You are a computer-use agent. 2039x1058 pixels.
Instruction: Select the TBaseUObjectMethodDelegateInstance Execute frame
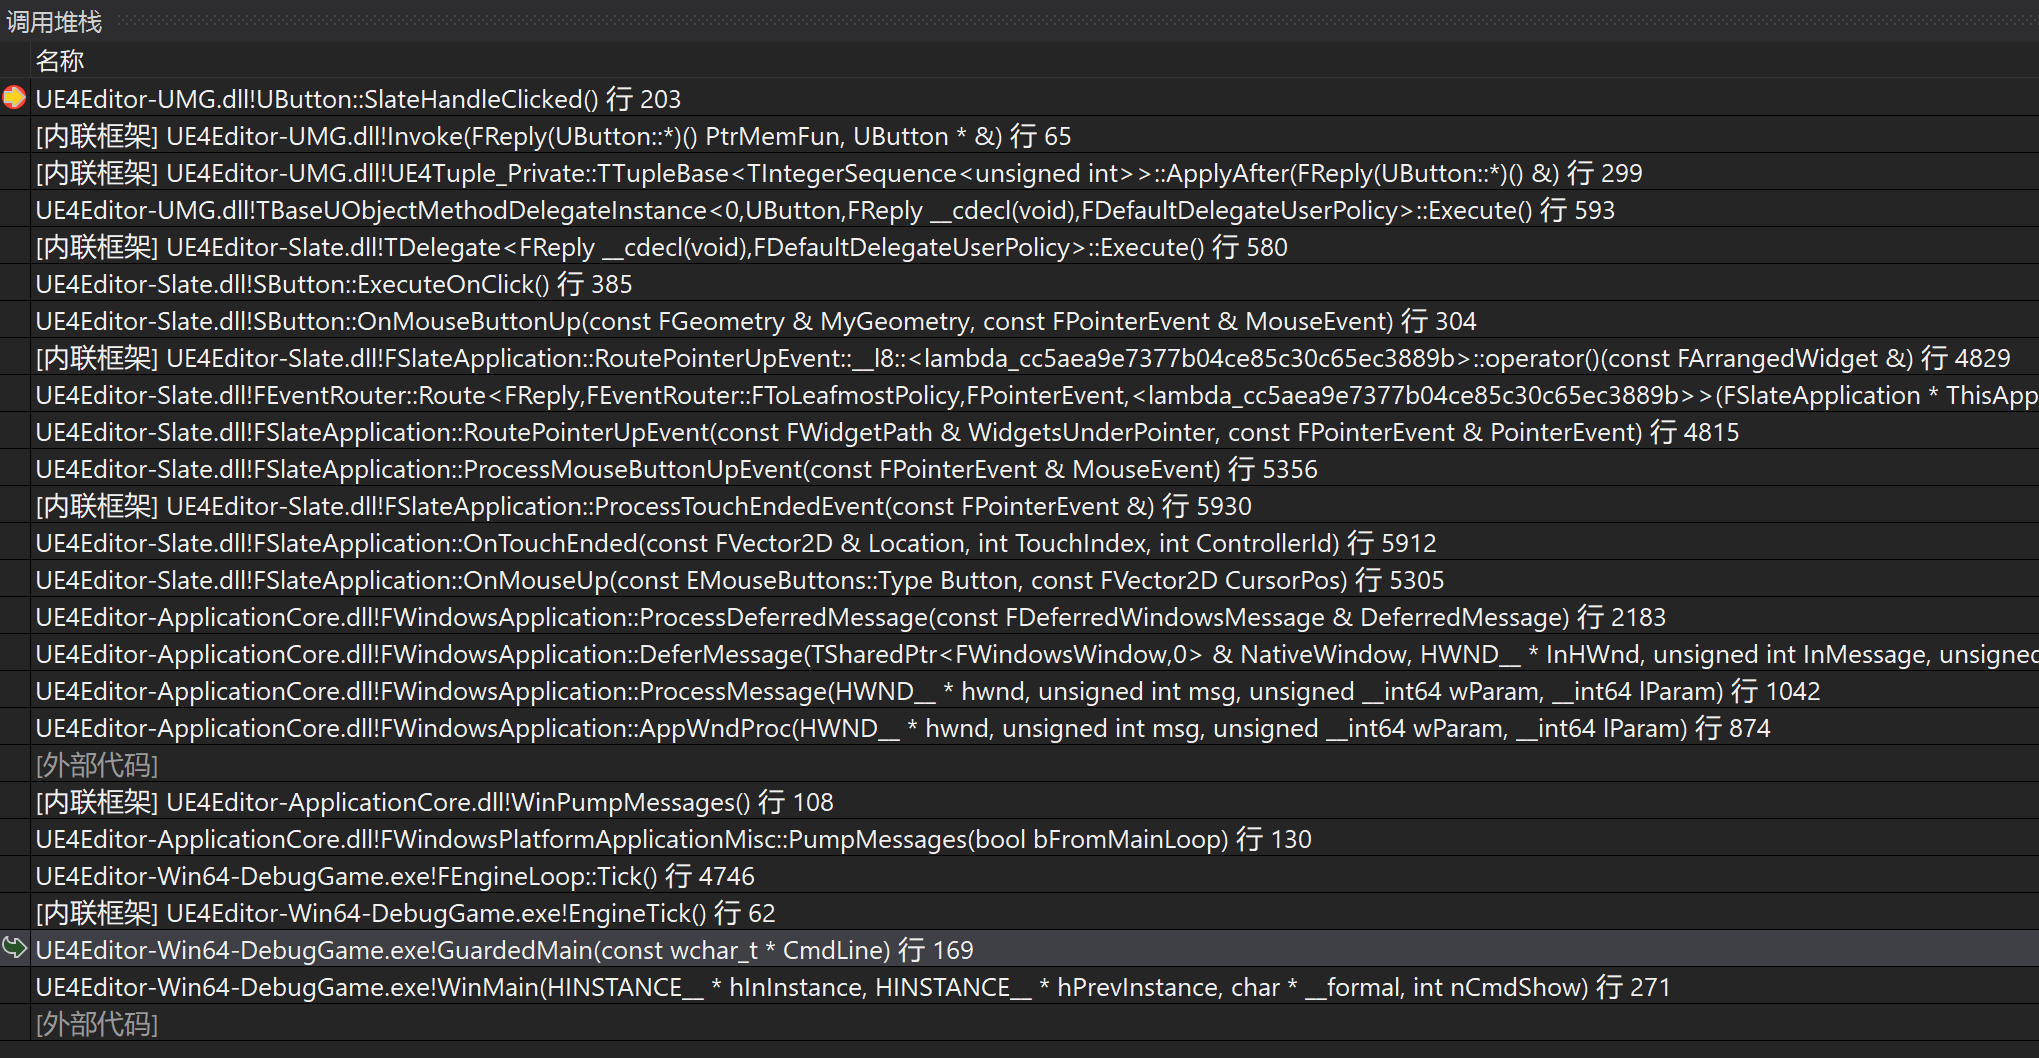click(824, 210)
